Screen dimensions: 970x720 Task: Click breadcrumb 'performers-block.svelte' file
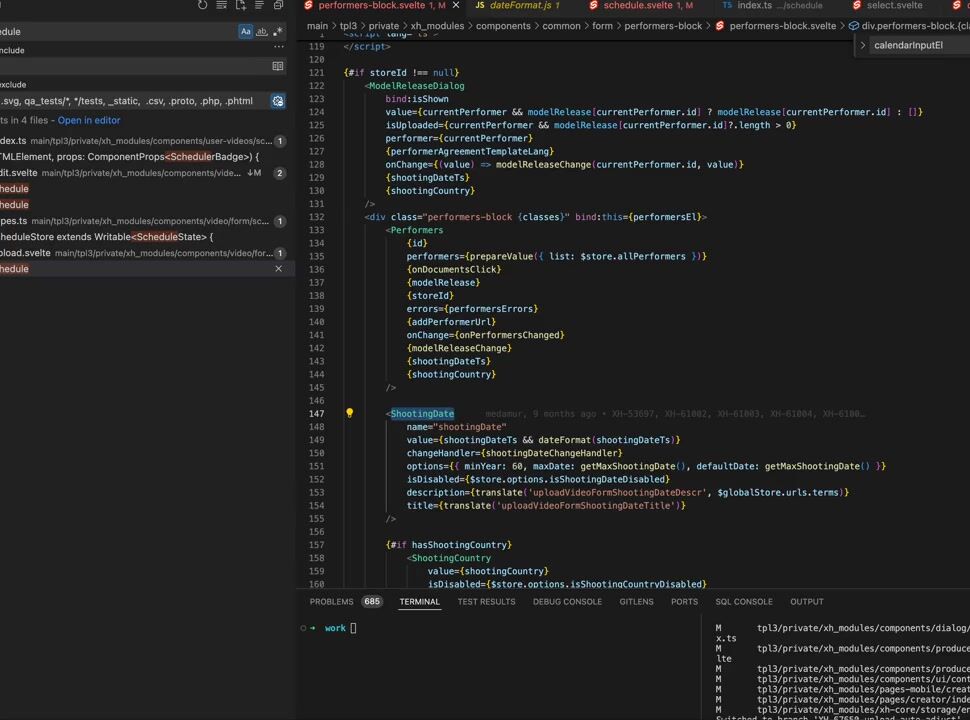click(783, 26)
